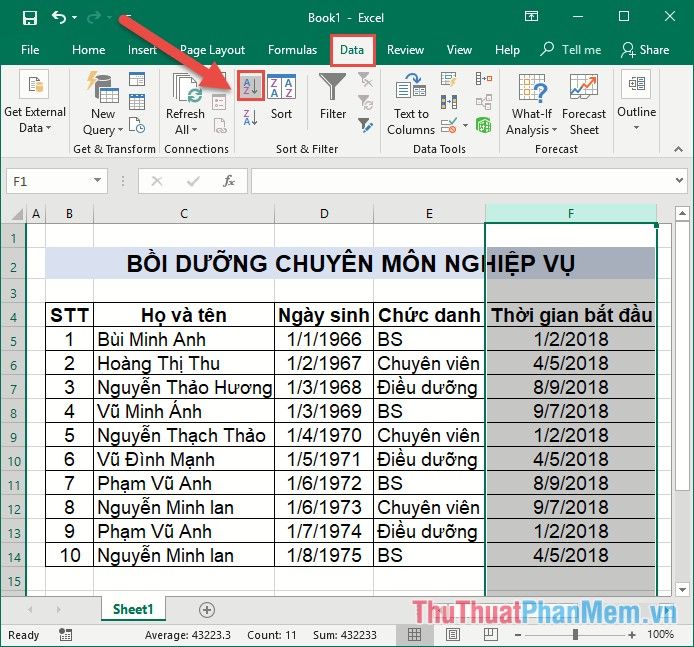Sort A to Z ascending

point(251,86)
